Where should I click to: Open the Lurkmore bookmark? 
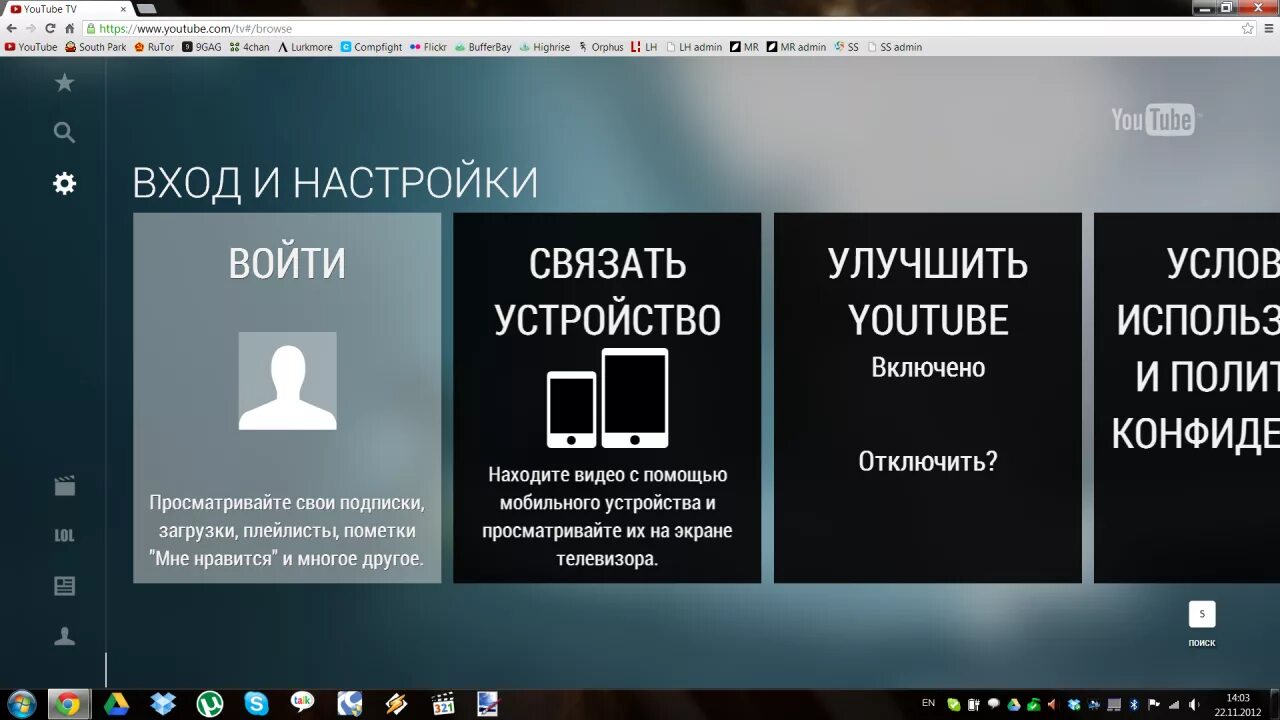tap(305, 47)
